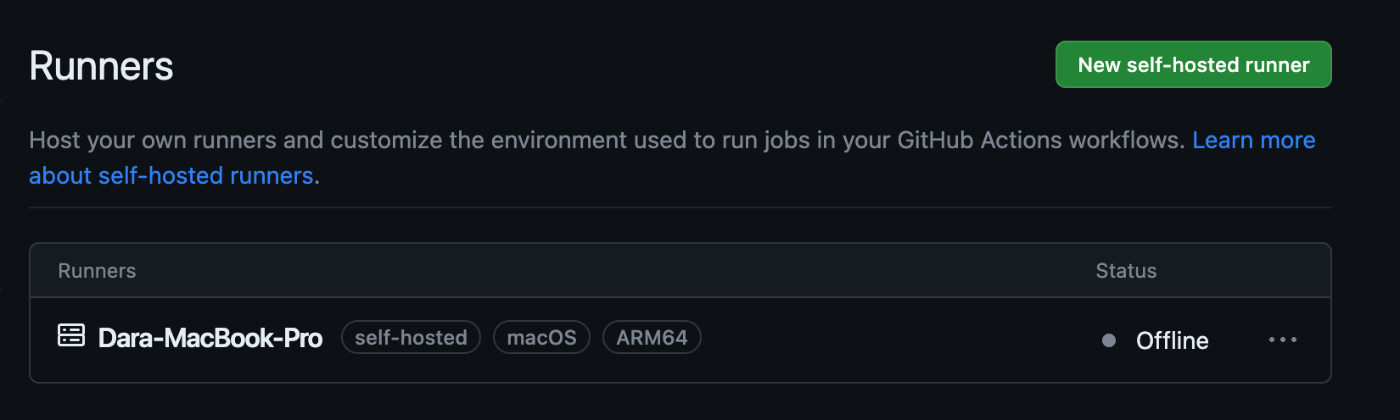Click the Offline status text
This screenshot has width=1400, height=420.
pyautogui.click(x=1172, y=341)
